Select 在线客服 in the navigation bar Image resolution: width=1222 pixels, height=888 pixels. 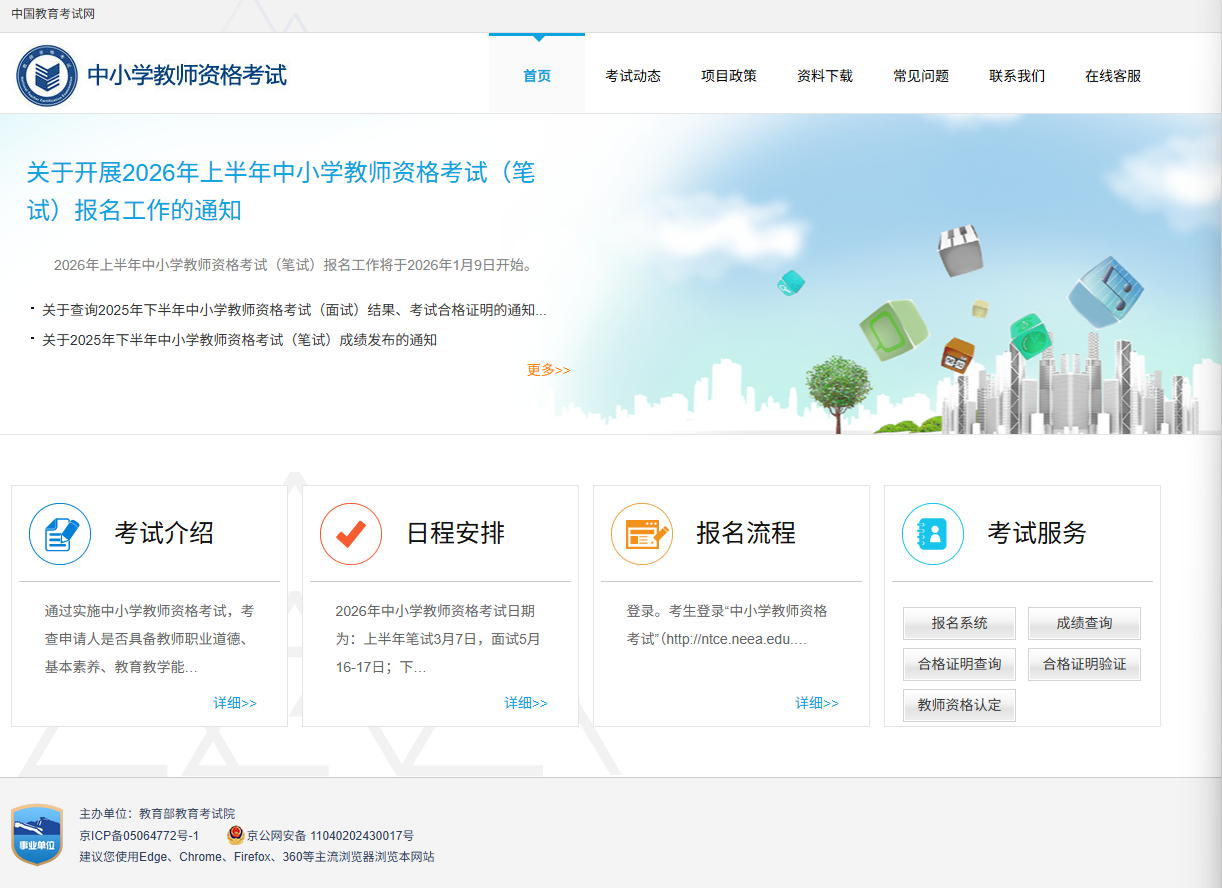point(1113,76)
